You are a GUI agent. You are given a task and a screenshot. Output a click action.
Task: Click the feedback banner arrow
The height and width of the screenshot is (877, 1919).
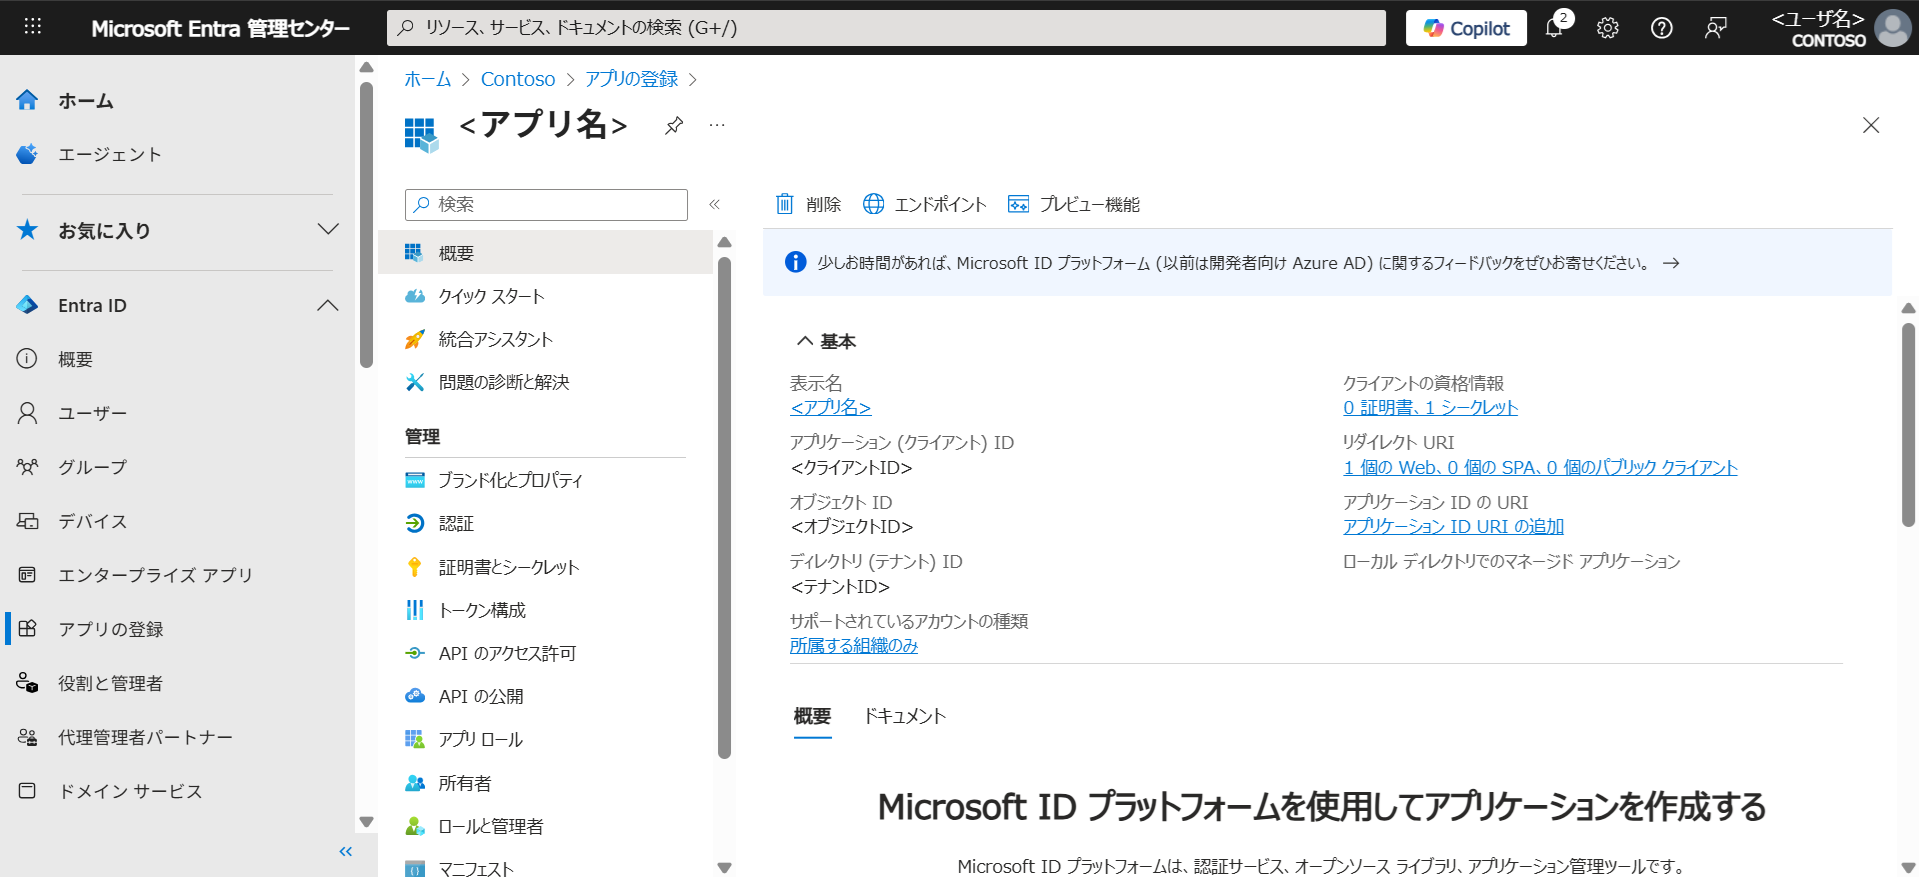tap(1671, 263)
